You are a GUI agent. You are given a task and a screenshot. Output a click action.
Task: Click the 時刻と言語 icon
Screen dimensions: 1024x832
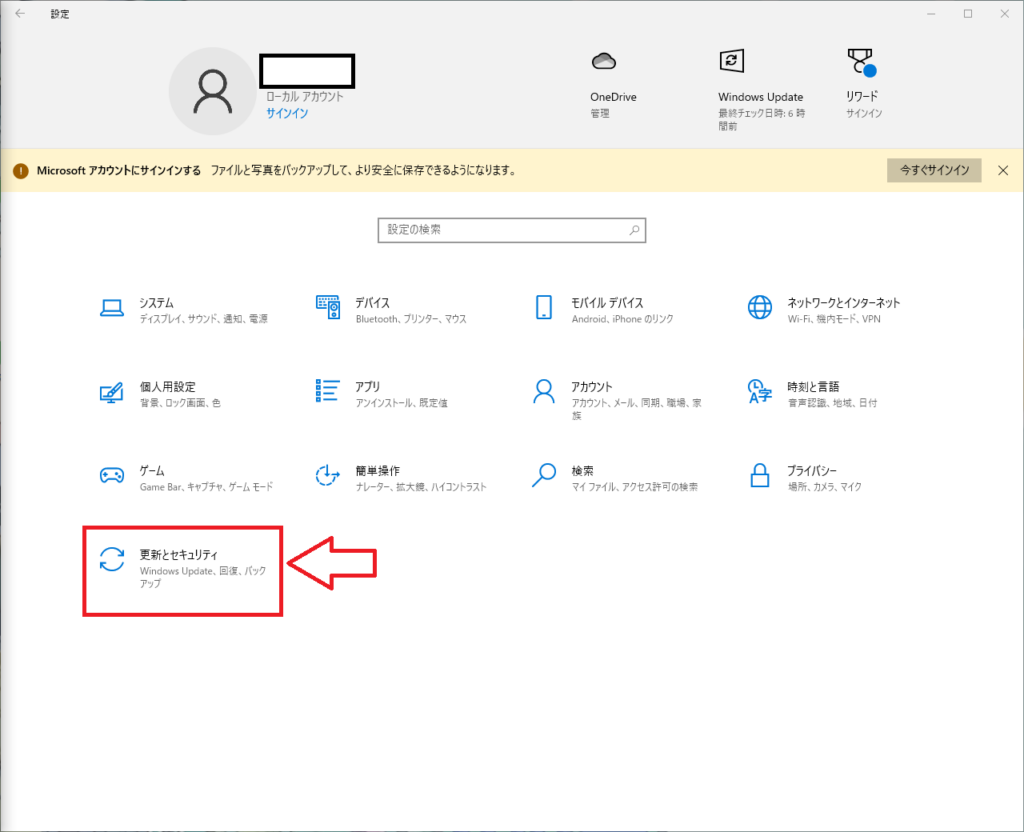point(760,391)
